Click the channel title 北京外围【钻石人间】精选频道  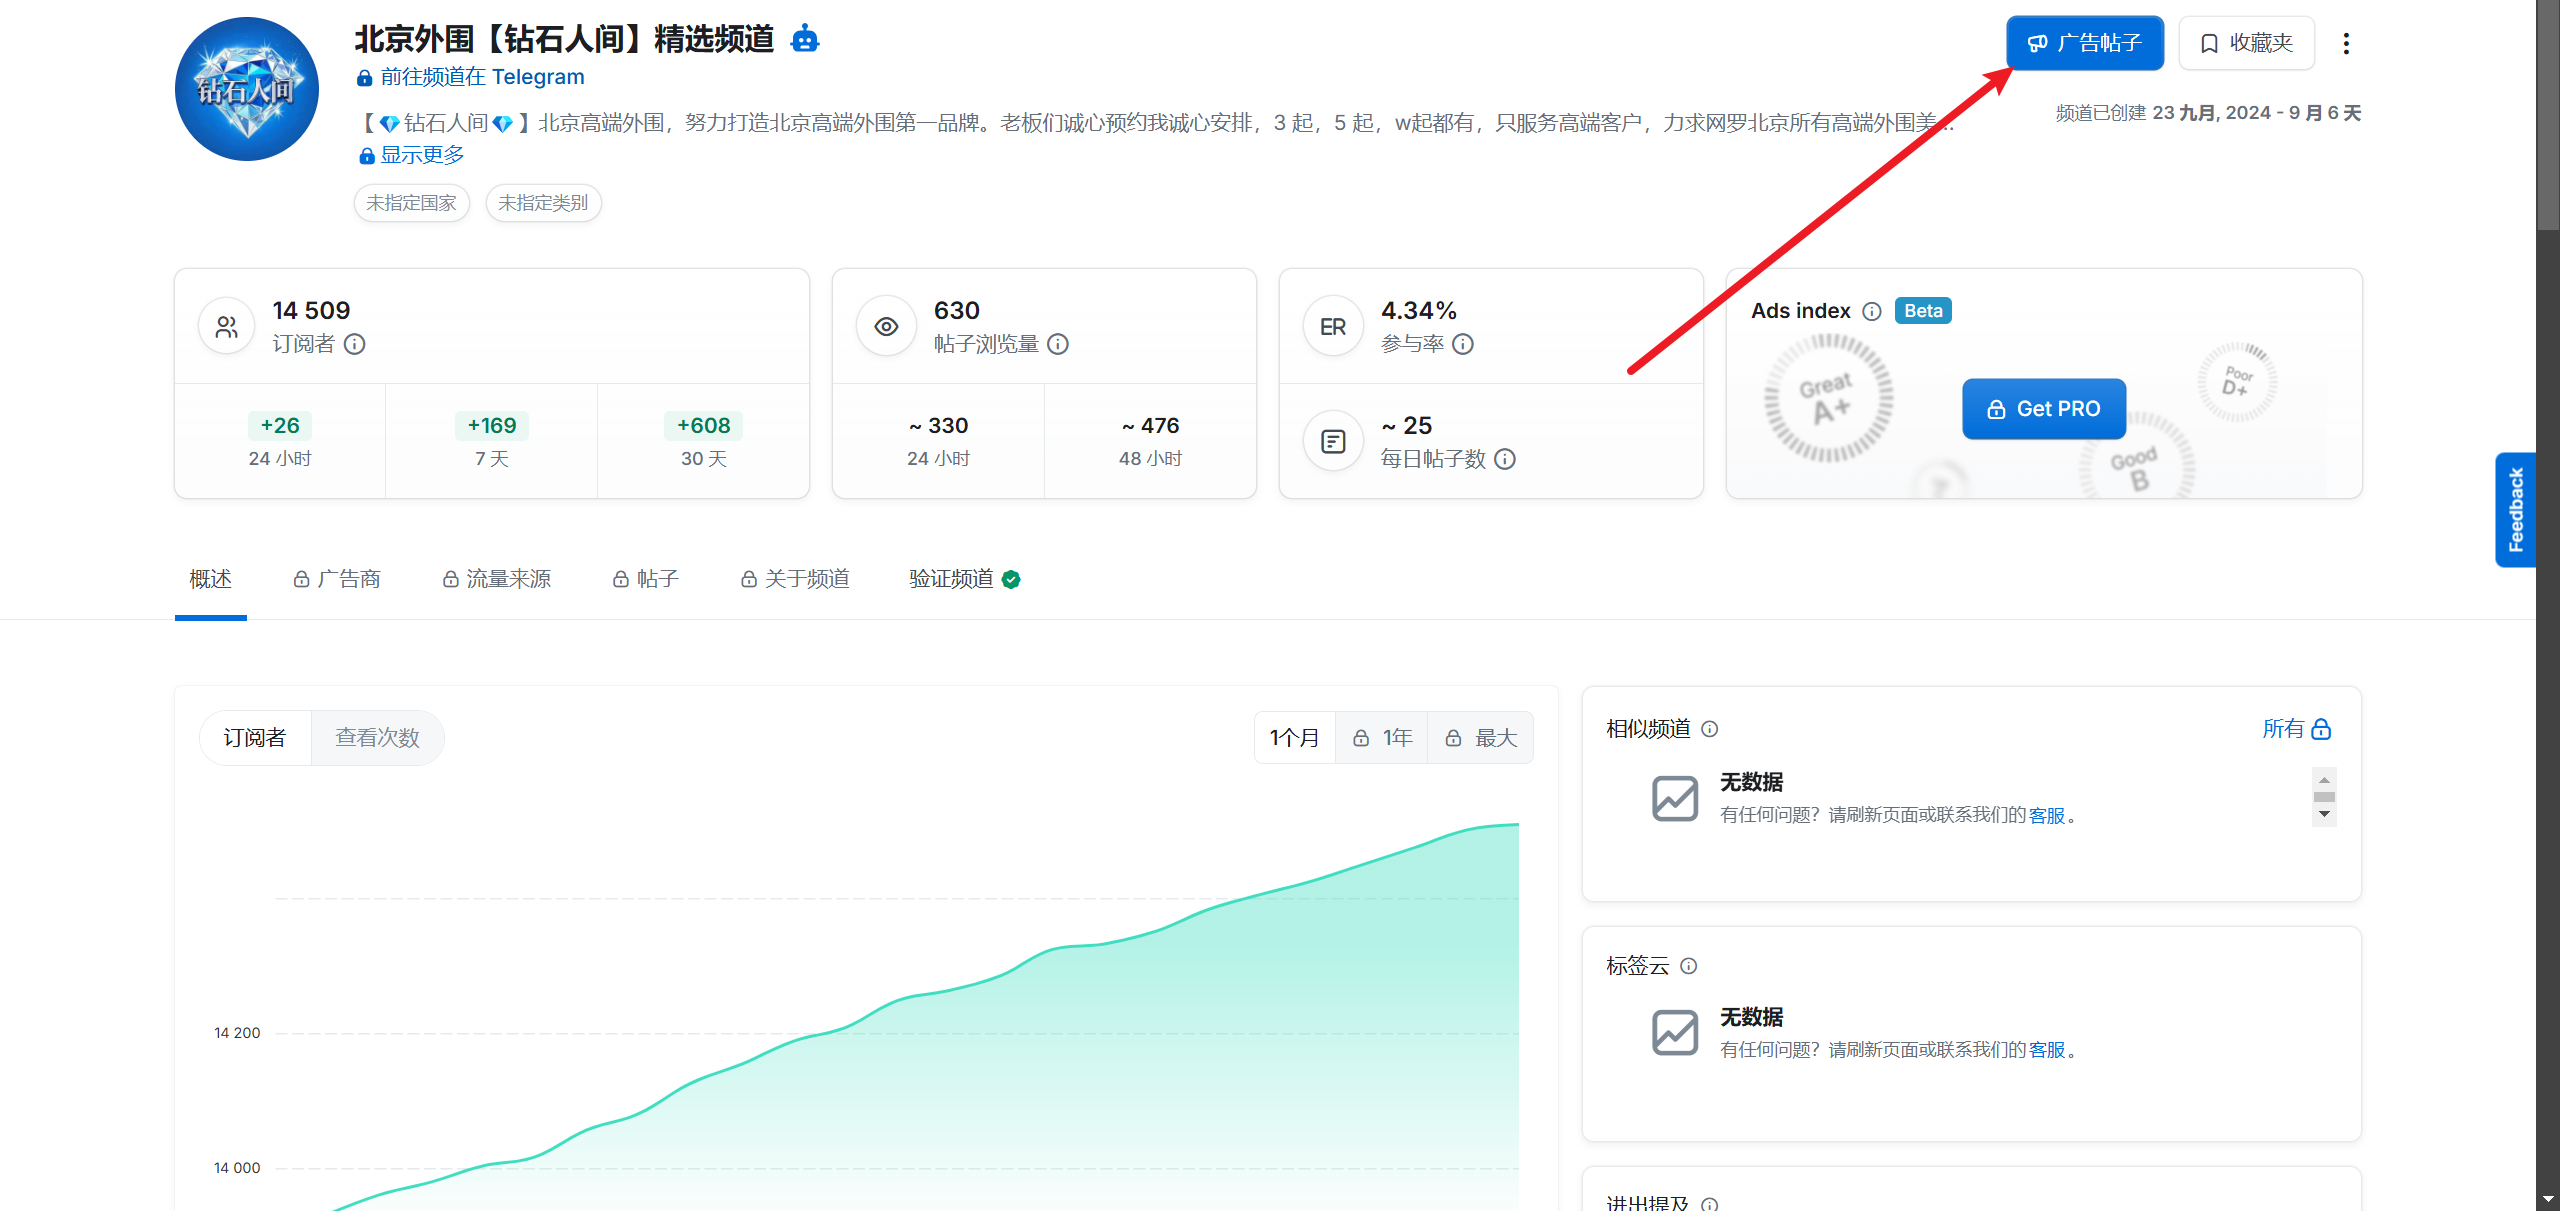tap(564, 39)
